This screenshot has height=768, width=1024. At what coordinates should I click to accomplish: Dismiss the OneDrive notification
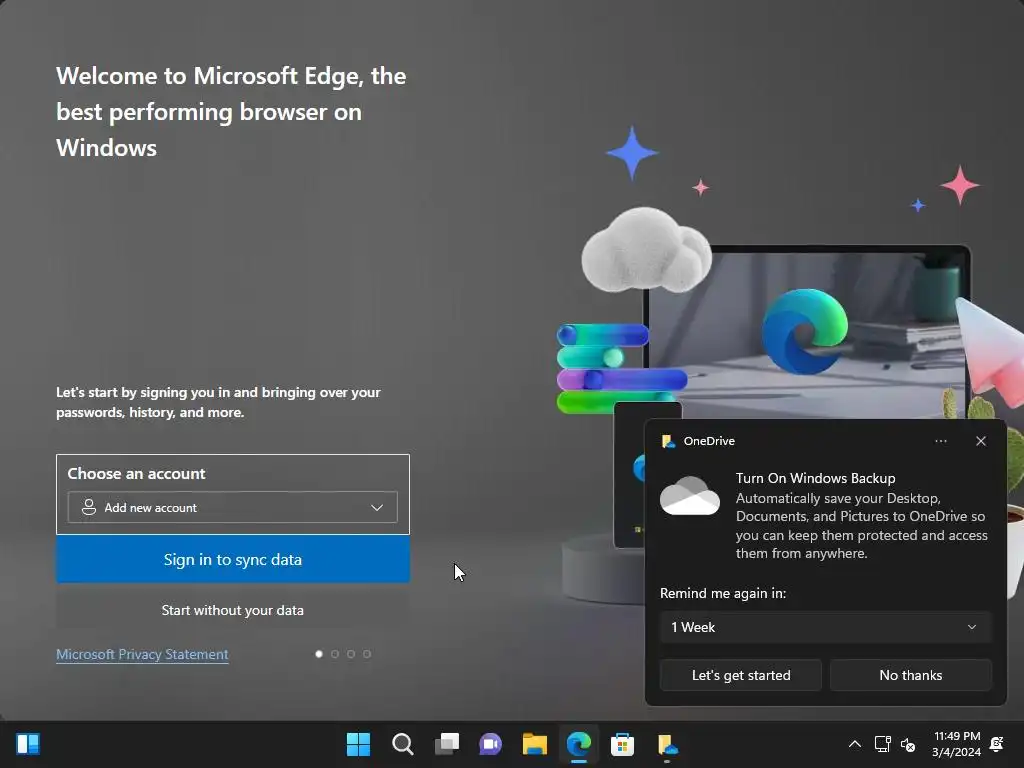tap(981, 441)
